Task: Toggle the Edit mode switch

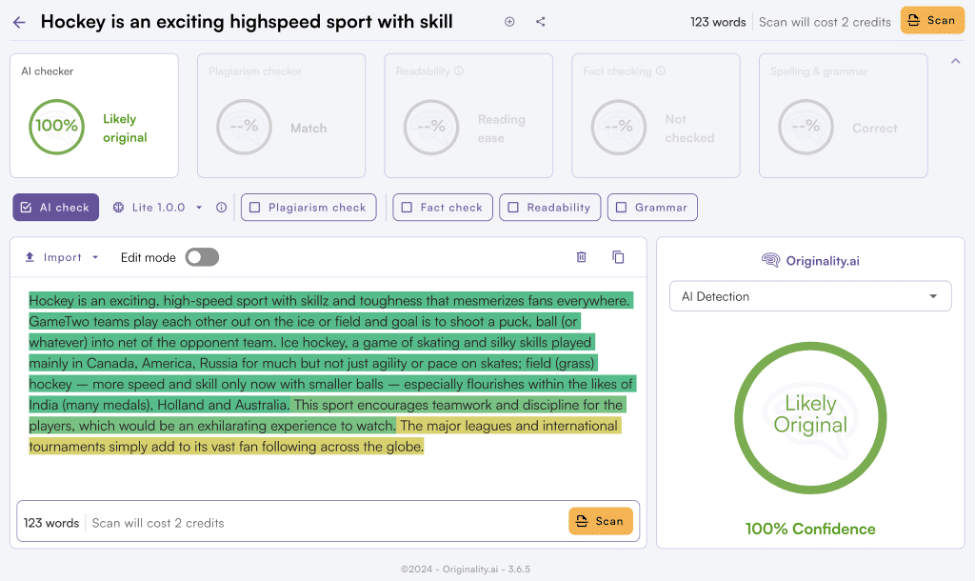Action: point(201,257)
